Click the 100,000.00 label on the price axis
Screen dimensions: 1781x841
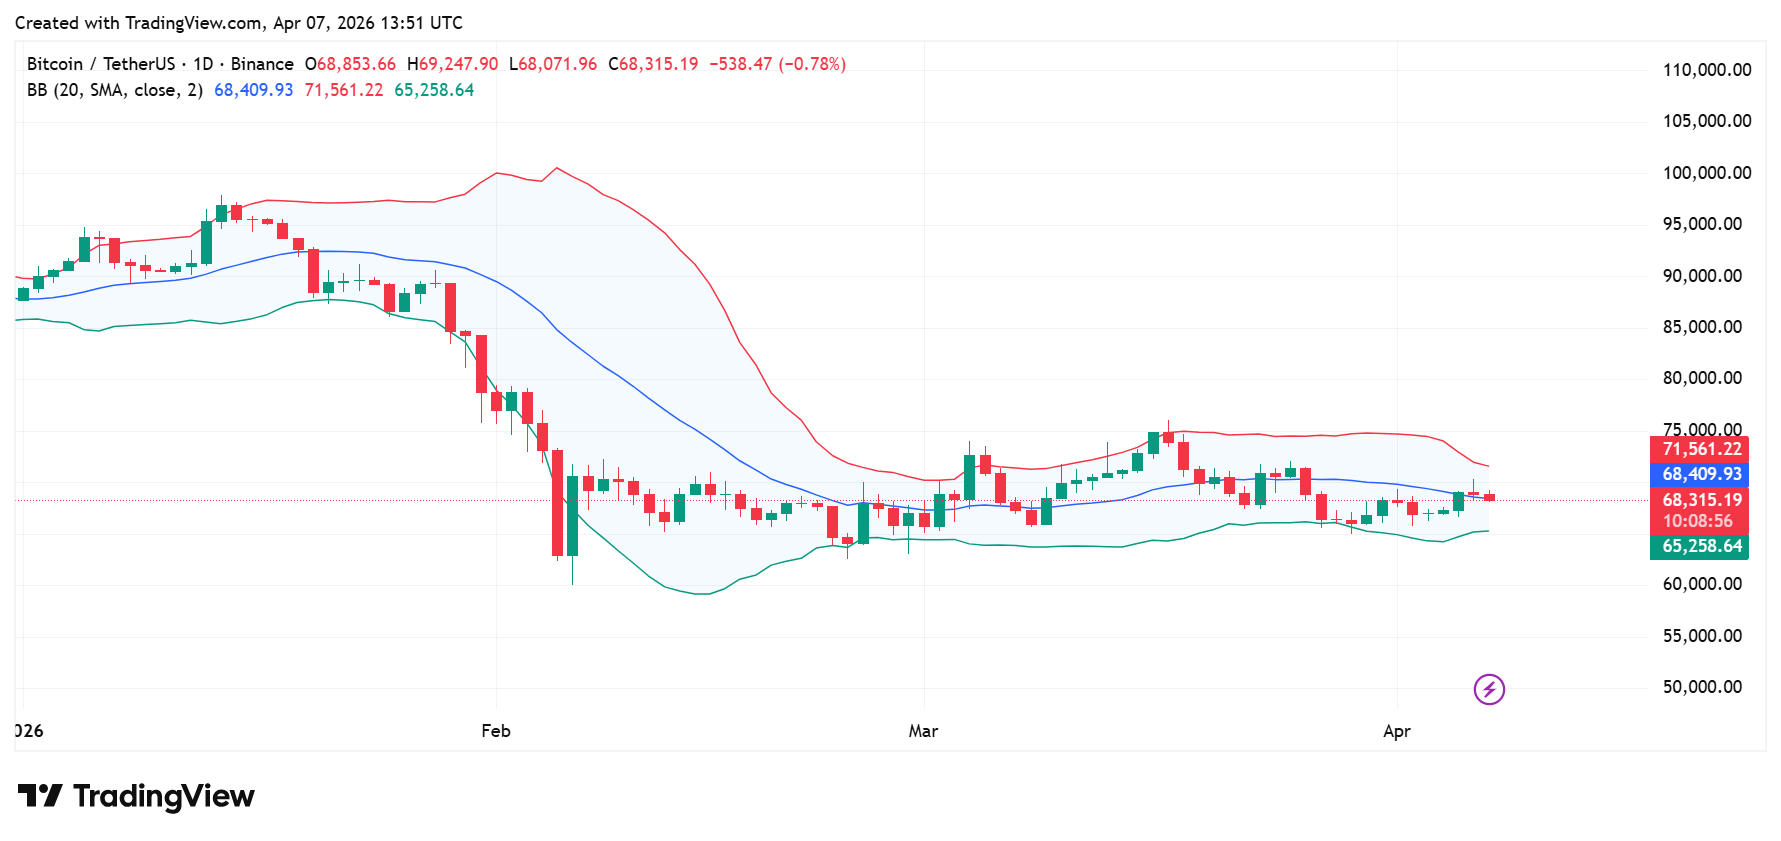(x=1706, y=173)
